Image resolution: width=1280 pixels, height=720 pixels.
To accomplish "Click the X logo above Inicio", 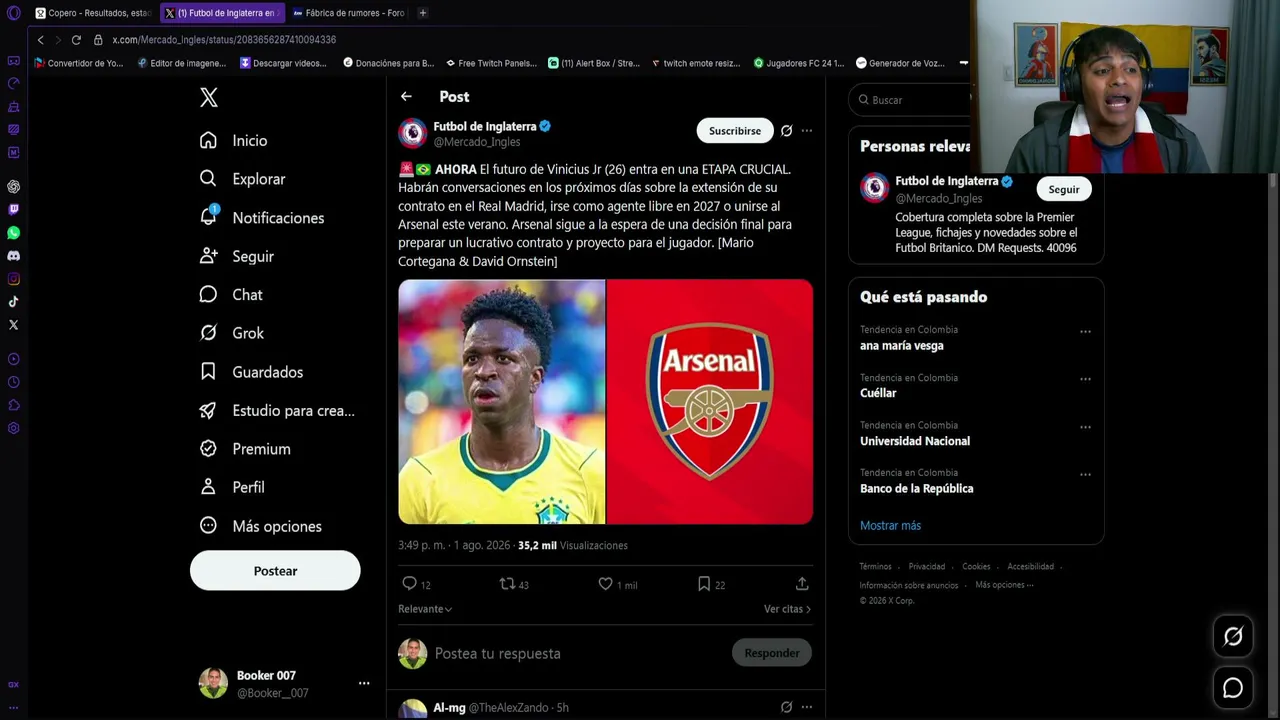I will point(208,97).
